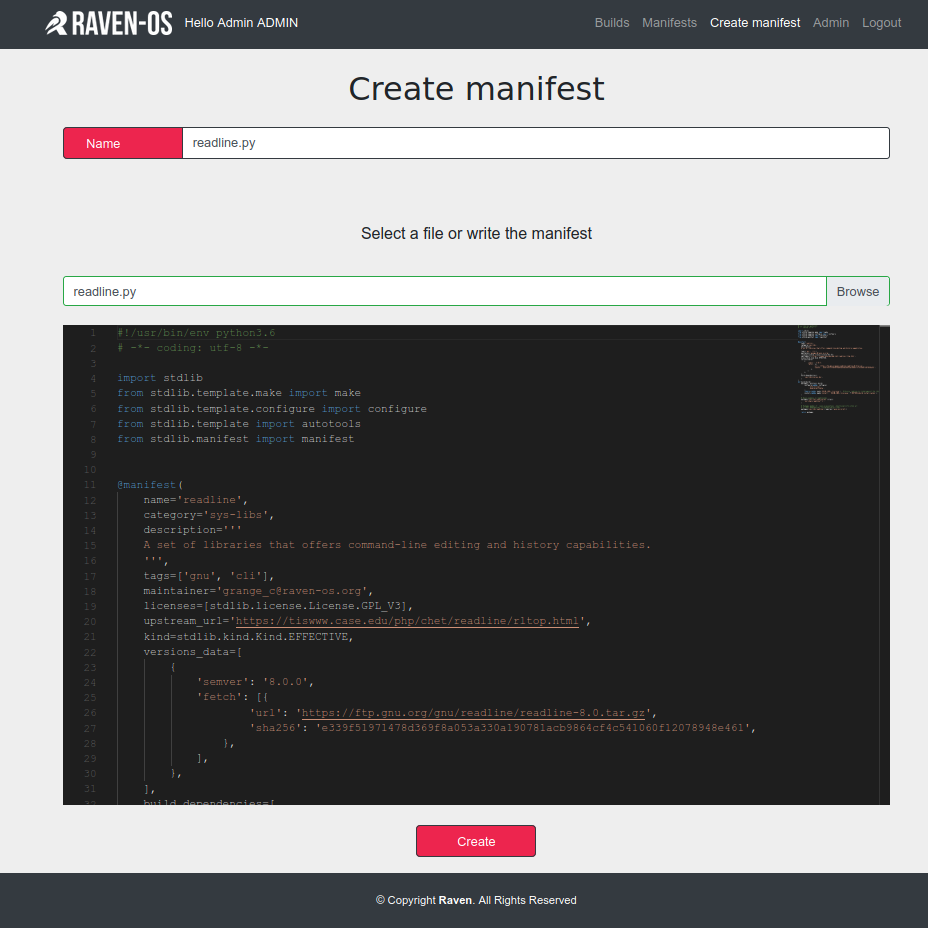Open the Admin section

click(x=831, y=23)
